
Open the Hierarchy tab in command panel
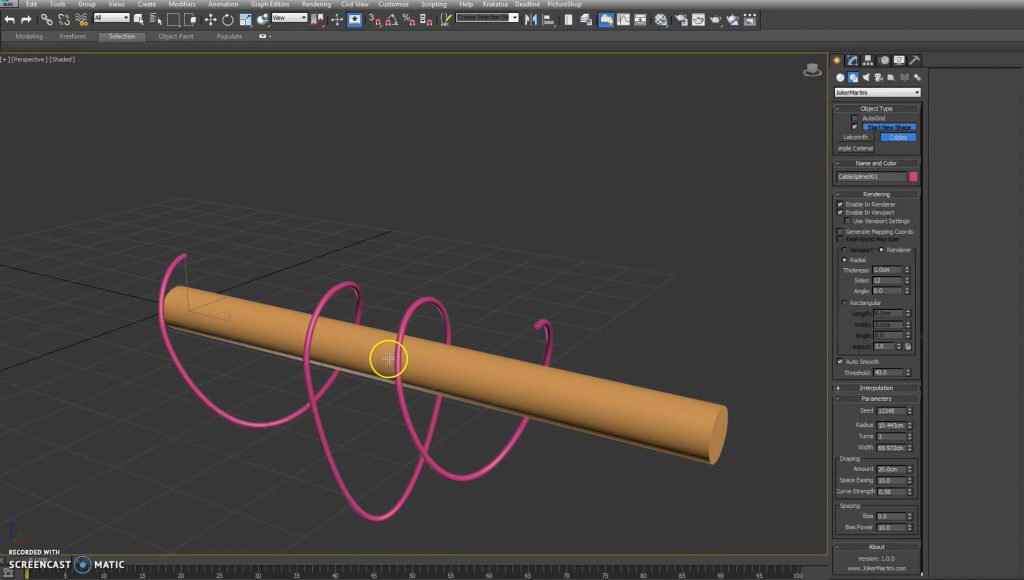(868, 61)
